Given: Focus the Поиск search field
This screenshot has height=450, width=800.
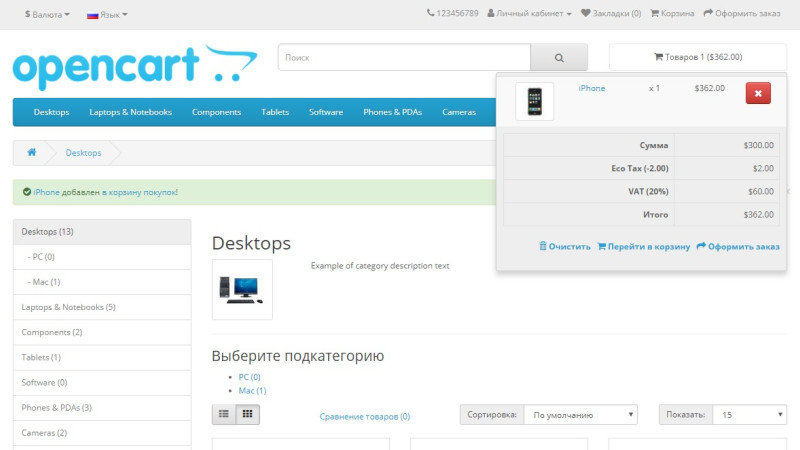Looking at the screenshot, I should pyautogui.click(x=404, y=57).
